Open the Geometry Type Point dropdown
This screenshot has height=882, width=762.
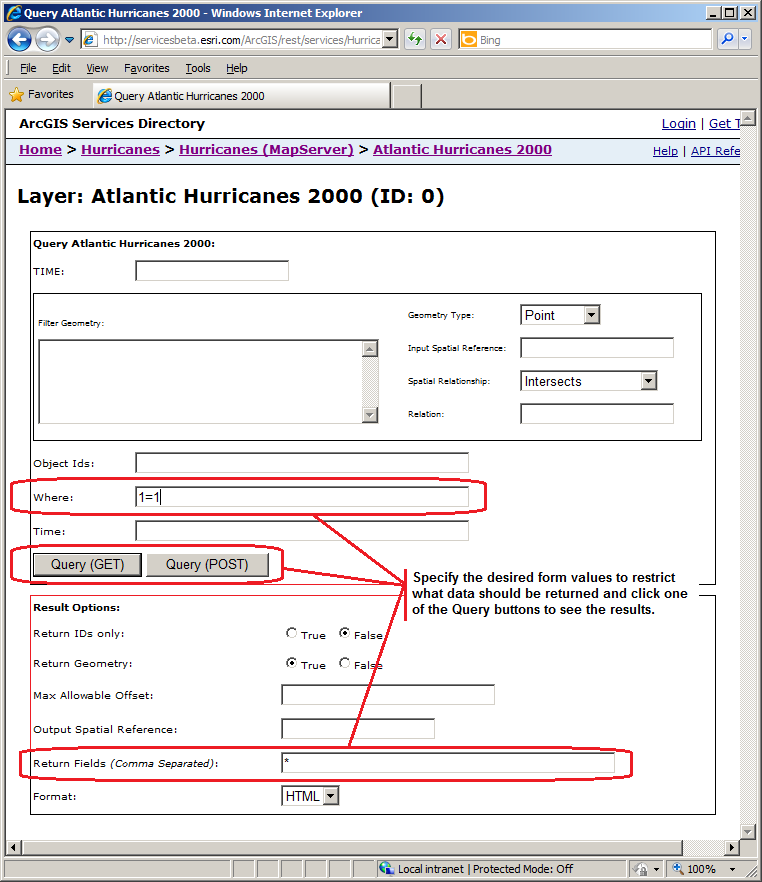560,315
